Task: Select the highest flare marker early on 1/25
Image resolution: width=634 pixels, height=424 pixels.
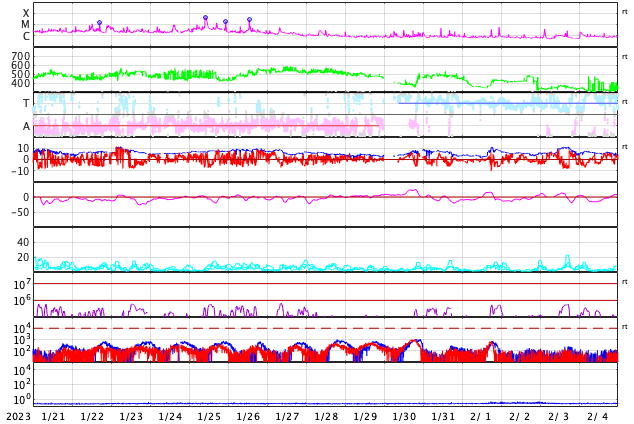Action: pos(205,18)
